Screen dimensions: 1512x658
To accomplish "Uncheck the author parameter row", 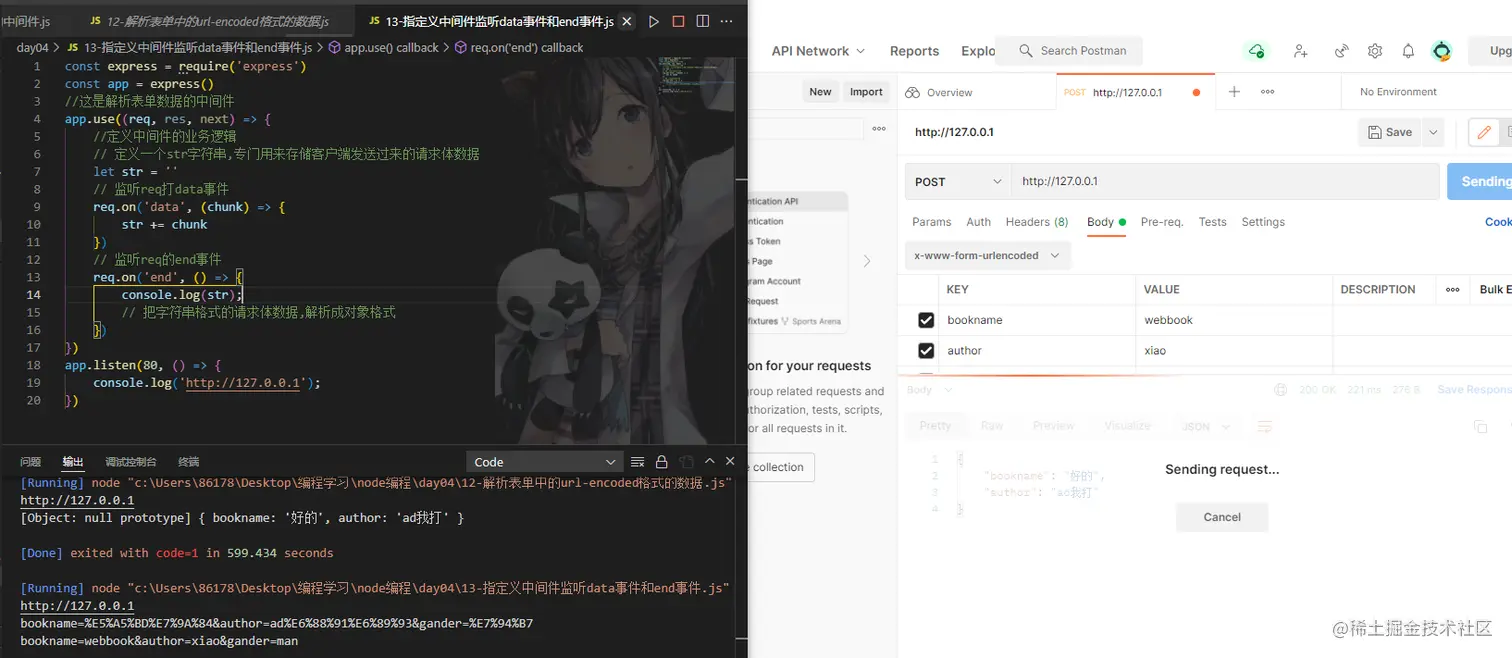I will pyautogui.click(x=926, y=350).
